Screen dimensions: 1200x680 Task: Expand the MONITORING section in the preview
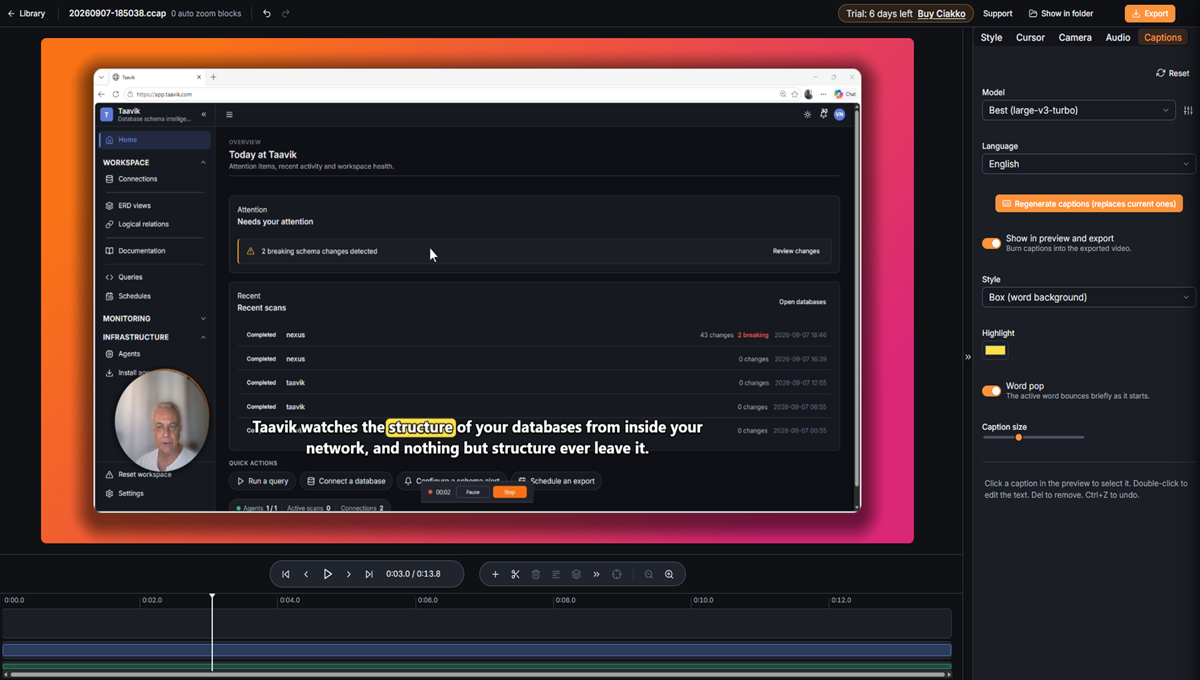203,319
